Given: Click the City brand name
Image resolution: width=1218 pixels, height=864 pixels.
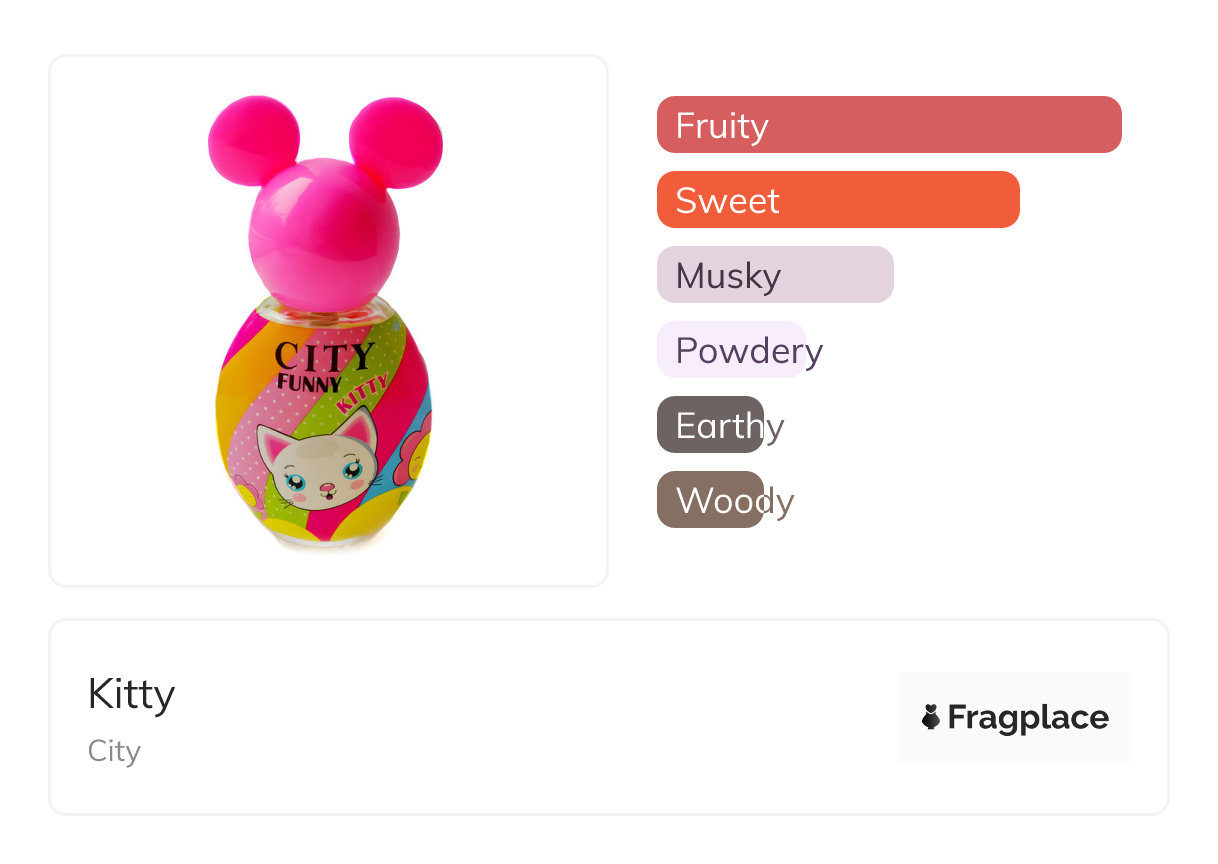Looking at the screenshot, I should click(x=114, y=751).
